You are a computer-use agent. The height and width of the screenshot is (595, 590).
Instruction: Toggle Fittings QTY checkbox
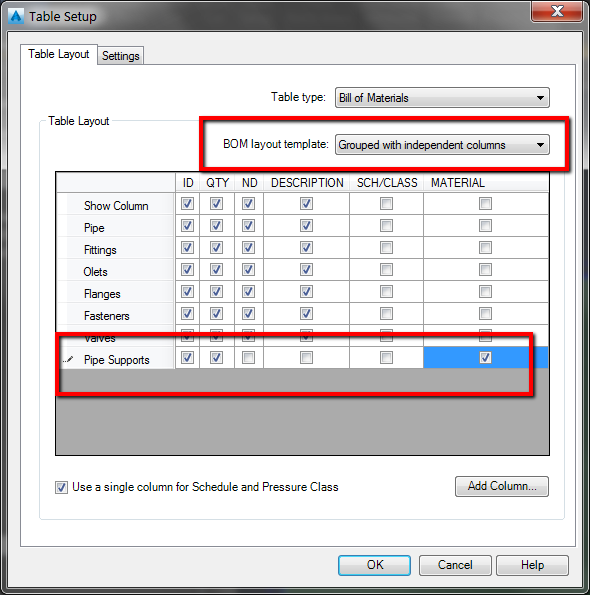216,247
